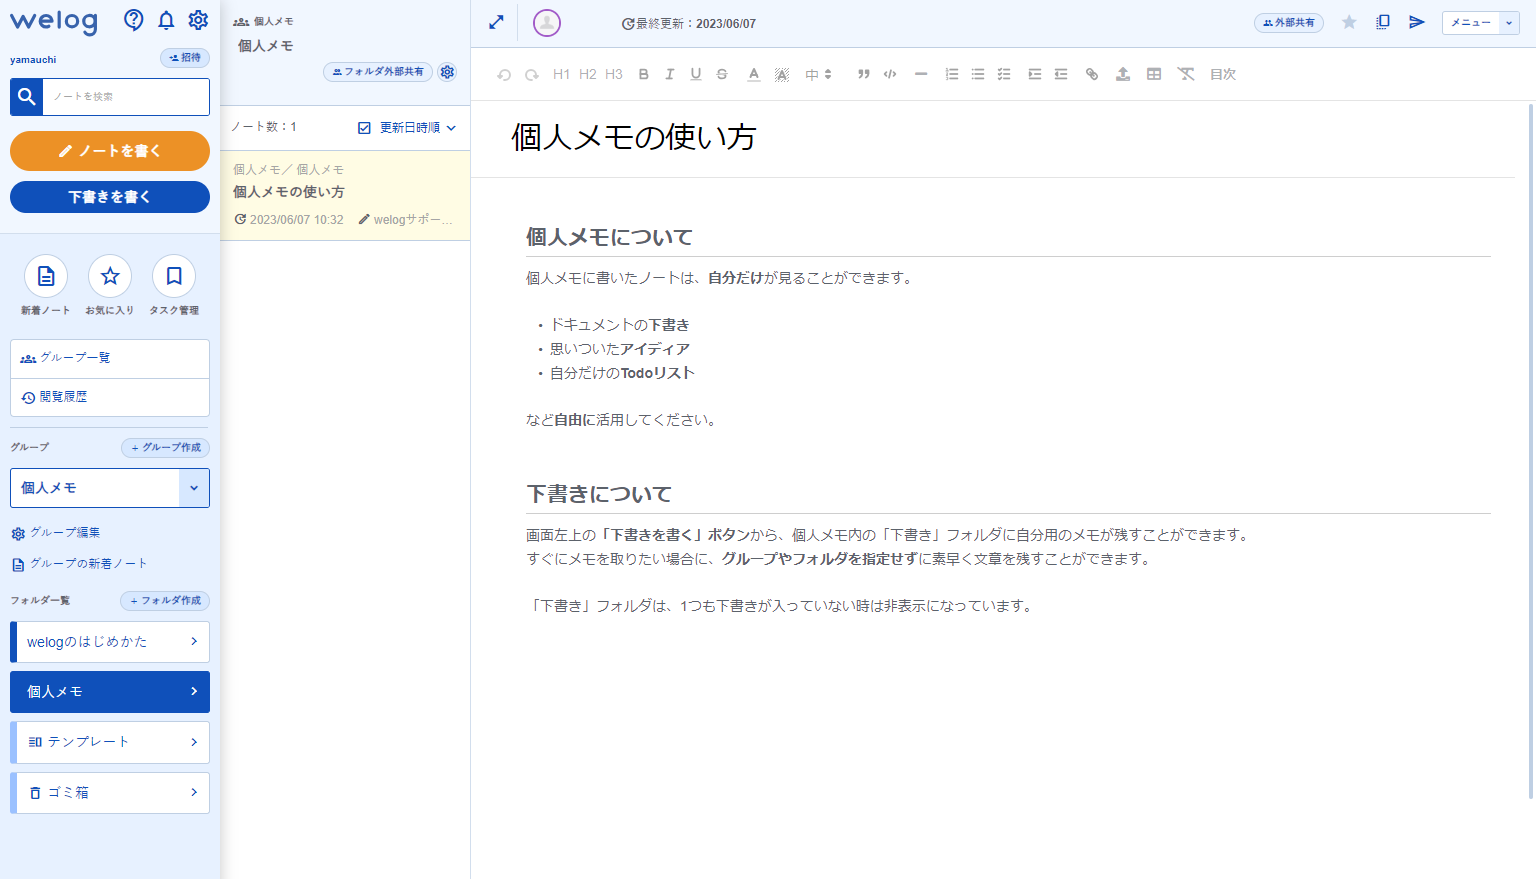Screen dimensions: 1536x879
Task: Insert a table
Action: click(1154, 74)
